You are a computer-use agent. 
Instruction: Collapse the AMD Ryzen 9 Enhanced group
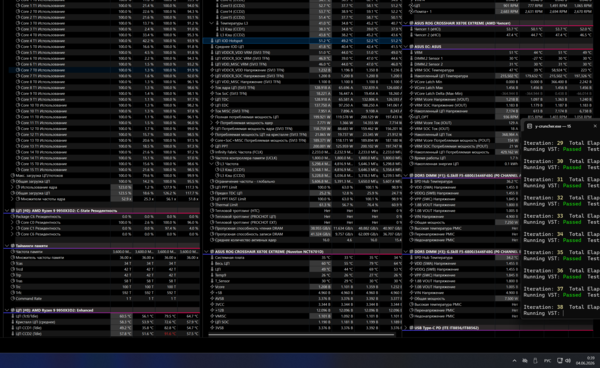pyautogui.click(x=7, y=310)
